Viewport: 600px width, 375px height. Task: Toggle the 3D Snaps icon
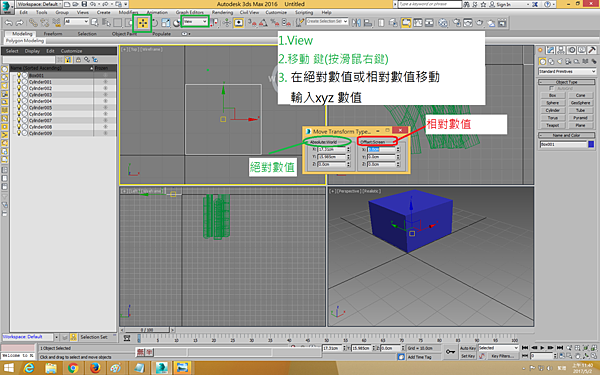(252, 23)
